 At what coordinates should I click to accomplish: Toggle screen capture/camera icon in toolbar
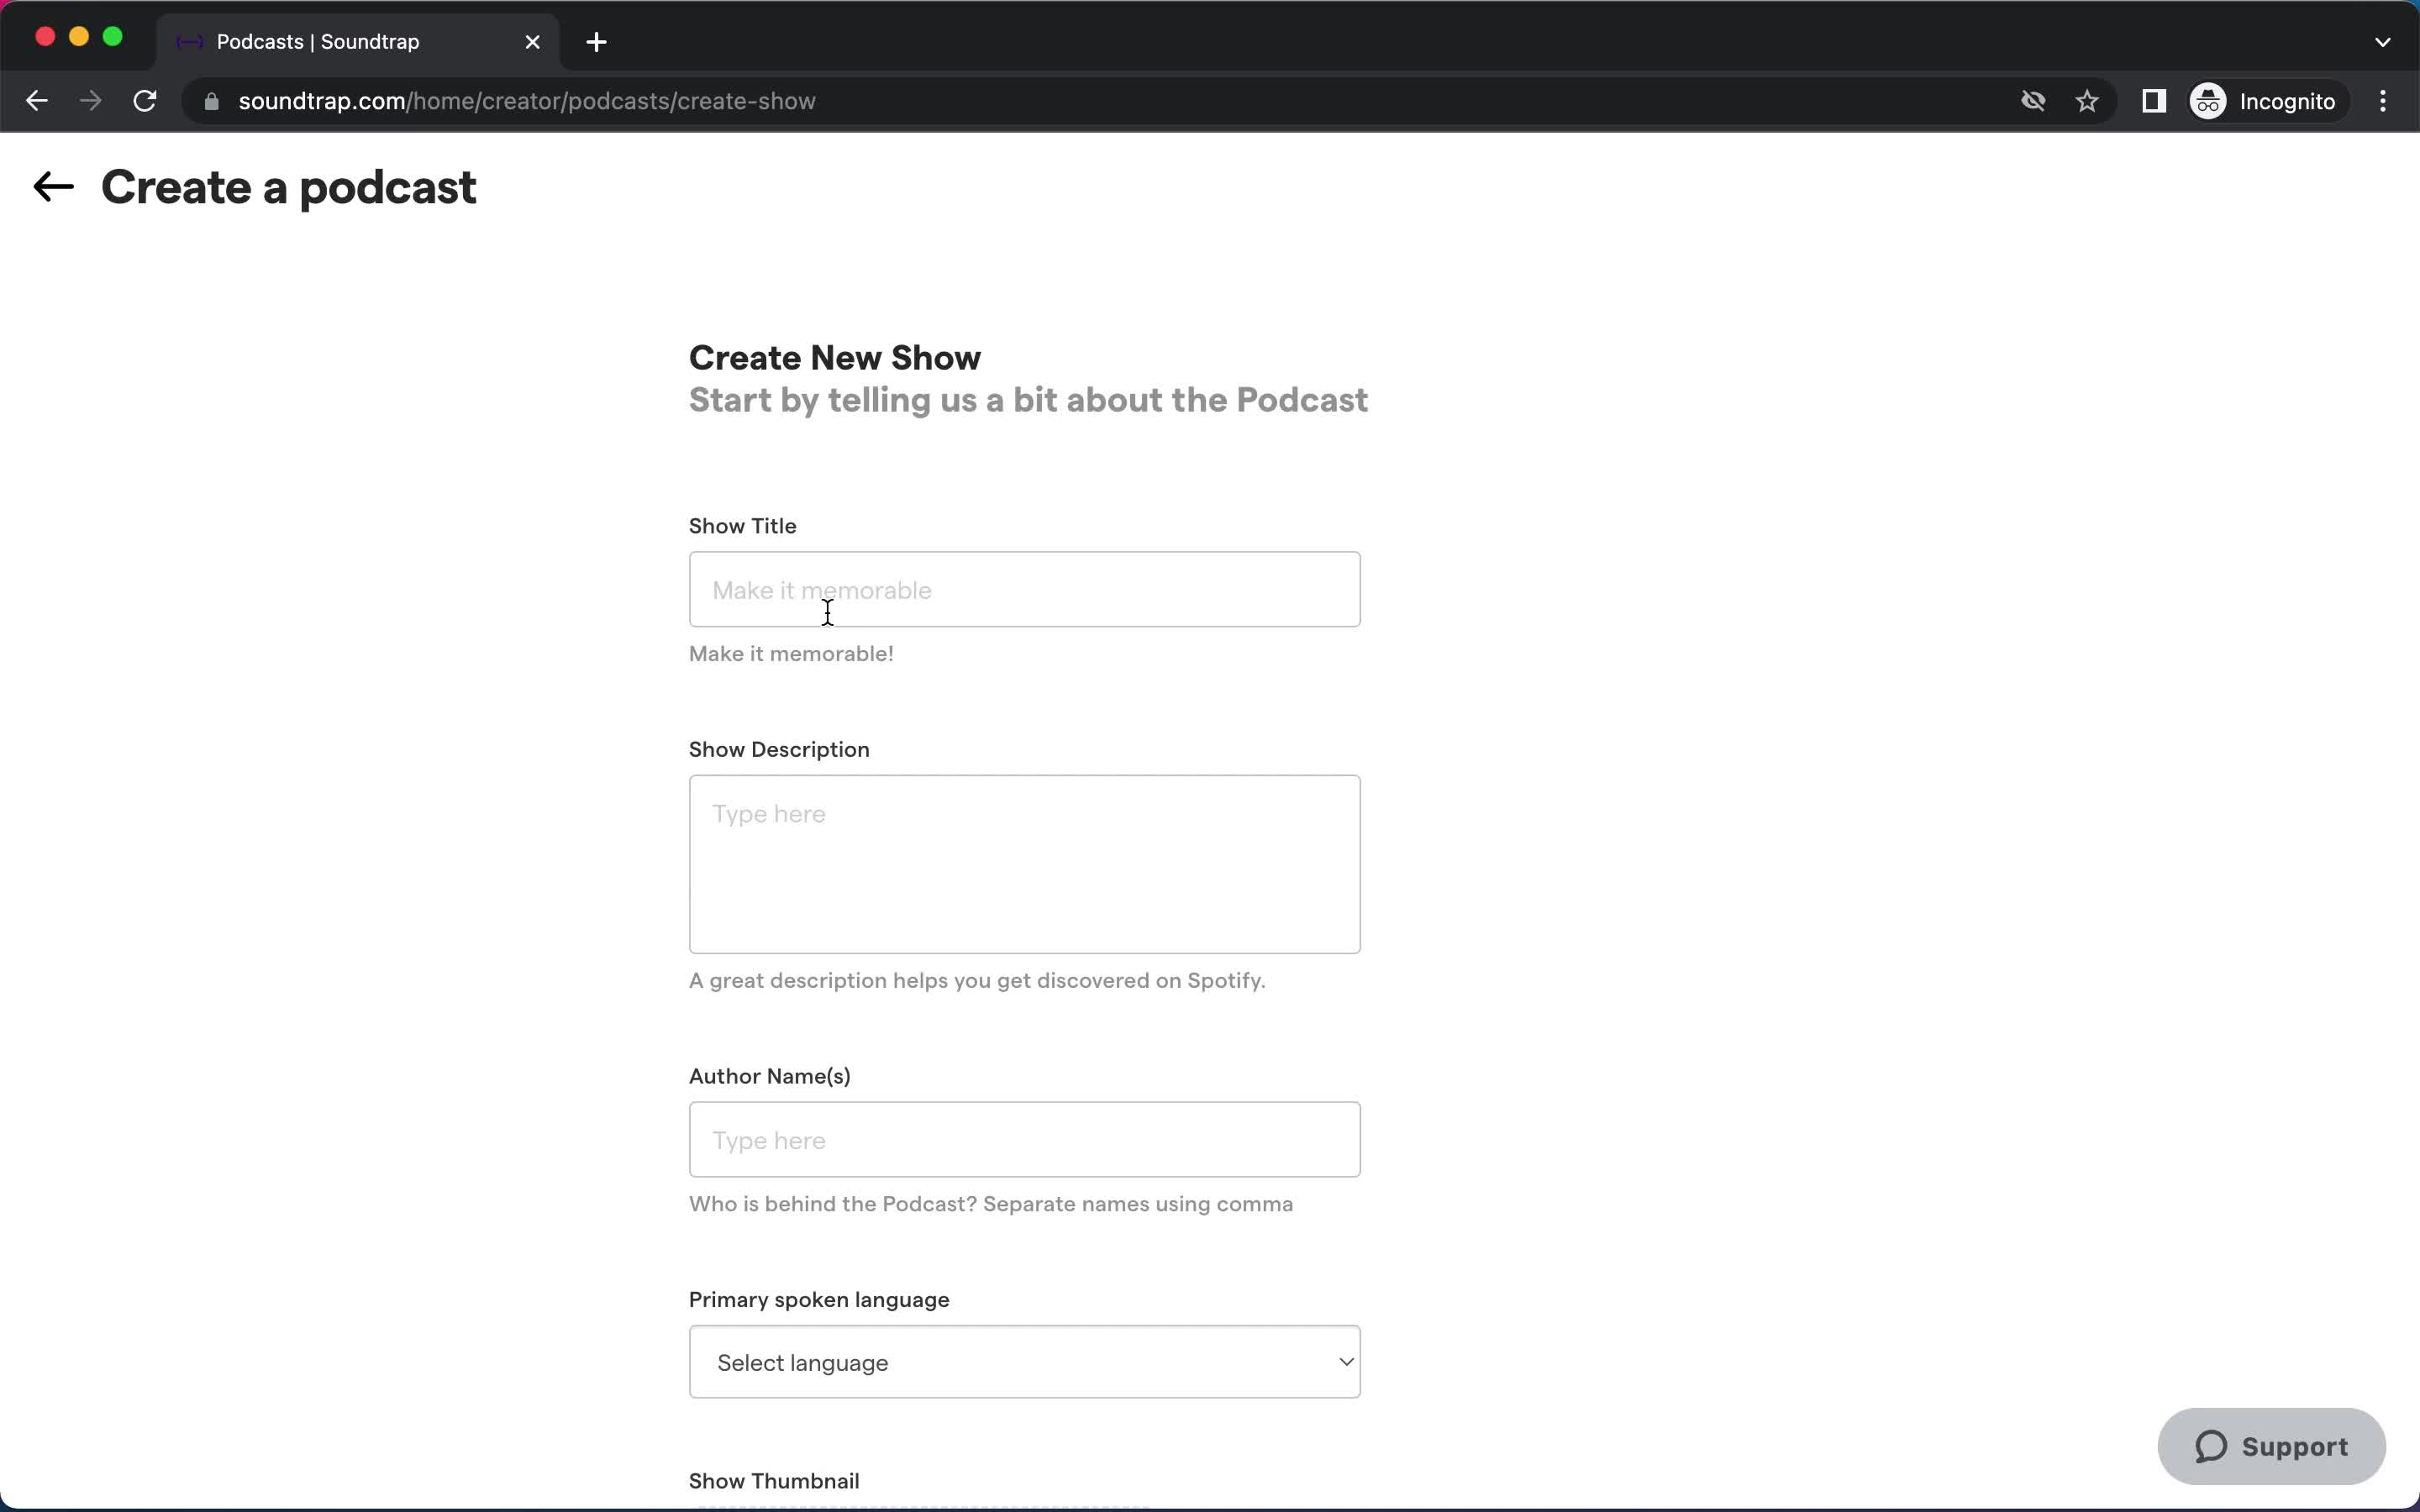tap(2033, 101)
